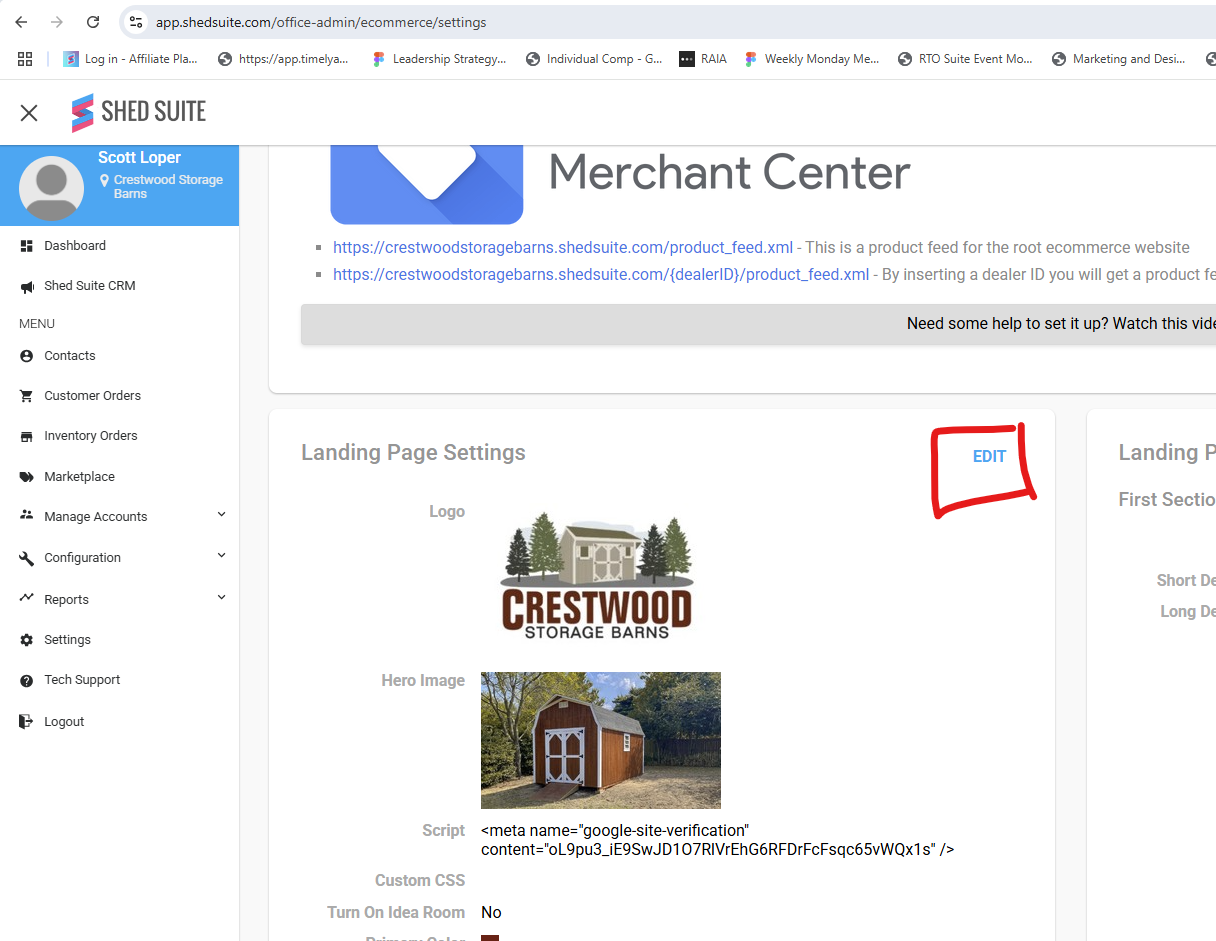Click the shed hero image thumbnail
Viewport: 1216px width, 941px height.
pos(601,740)
